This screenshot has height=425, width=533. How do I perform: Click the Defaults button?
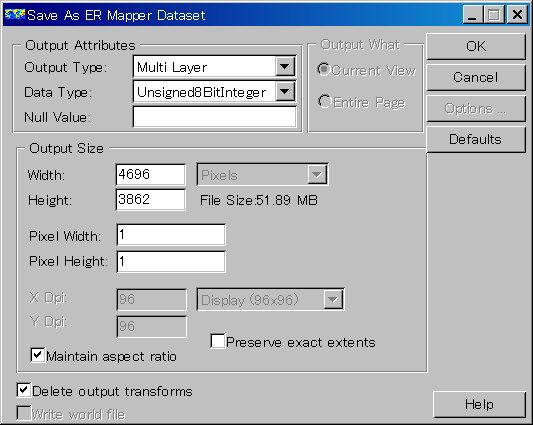(x=476, y=139)
